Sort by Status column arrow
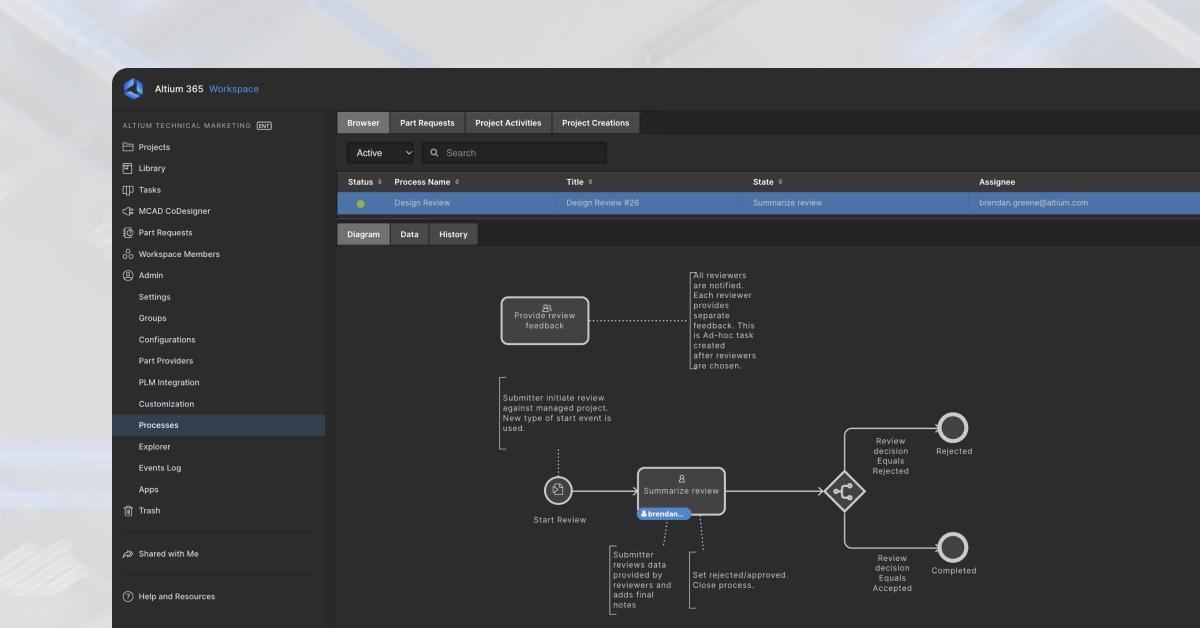The height and width of the screenshot is (628, 1200). (380, 182)
